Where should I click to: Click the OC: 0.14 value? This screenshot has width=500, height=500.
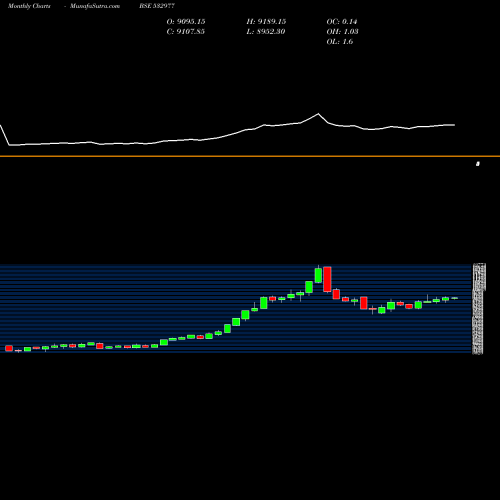342,22
